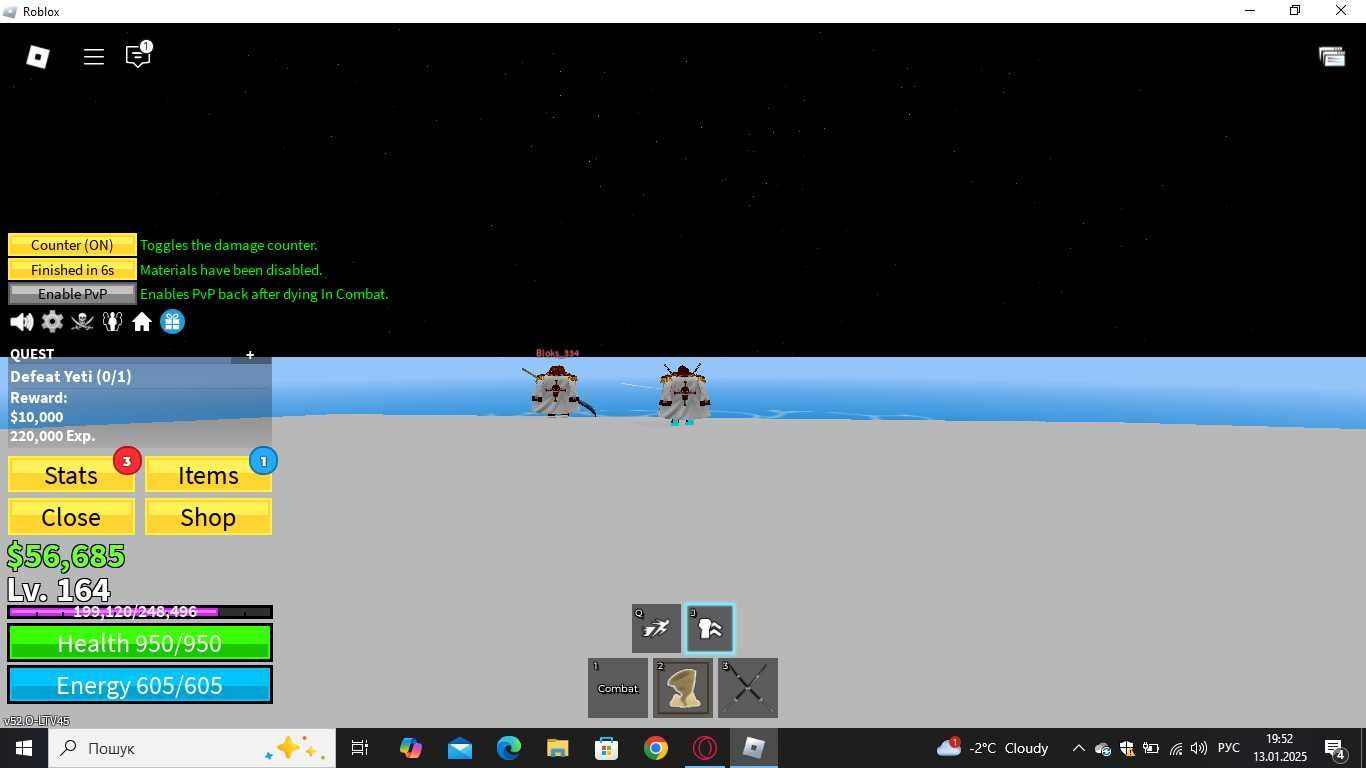1366x768 pixels.
Task: Open Copilot from the taskbar
Action: [411, 748]
